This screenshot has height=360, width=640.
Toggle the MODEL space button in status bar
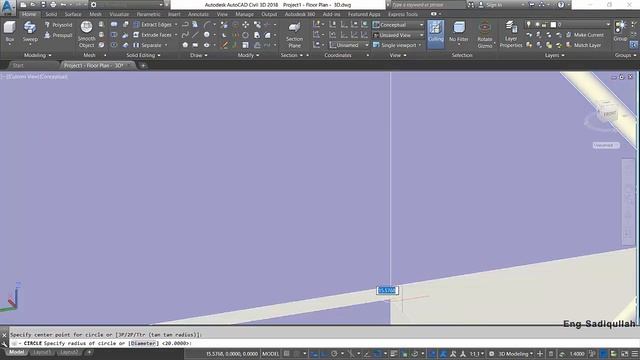[x=270, y=354]
